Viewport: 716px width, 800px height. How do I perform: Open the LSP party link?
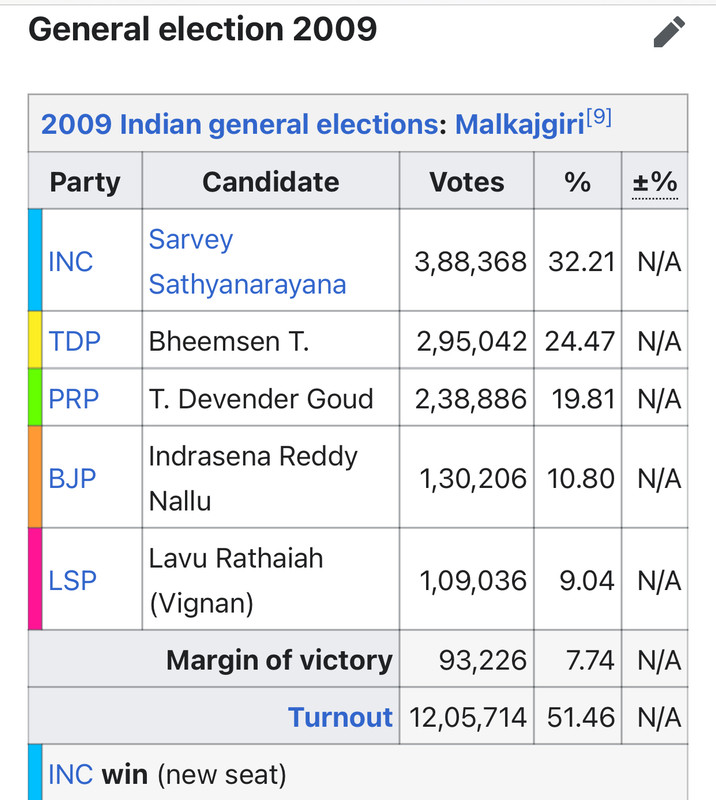pyautogui.click(x=72, y=580)
